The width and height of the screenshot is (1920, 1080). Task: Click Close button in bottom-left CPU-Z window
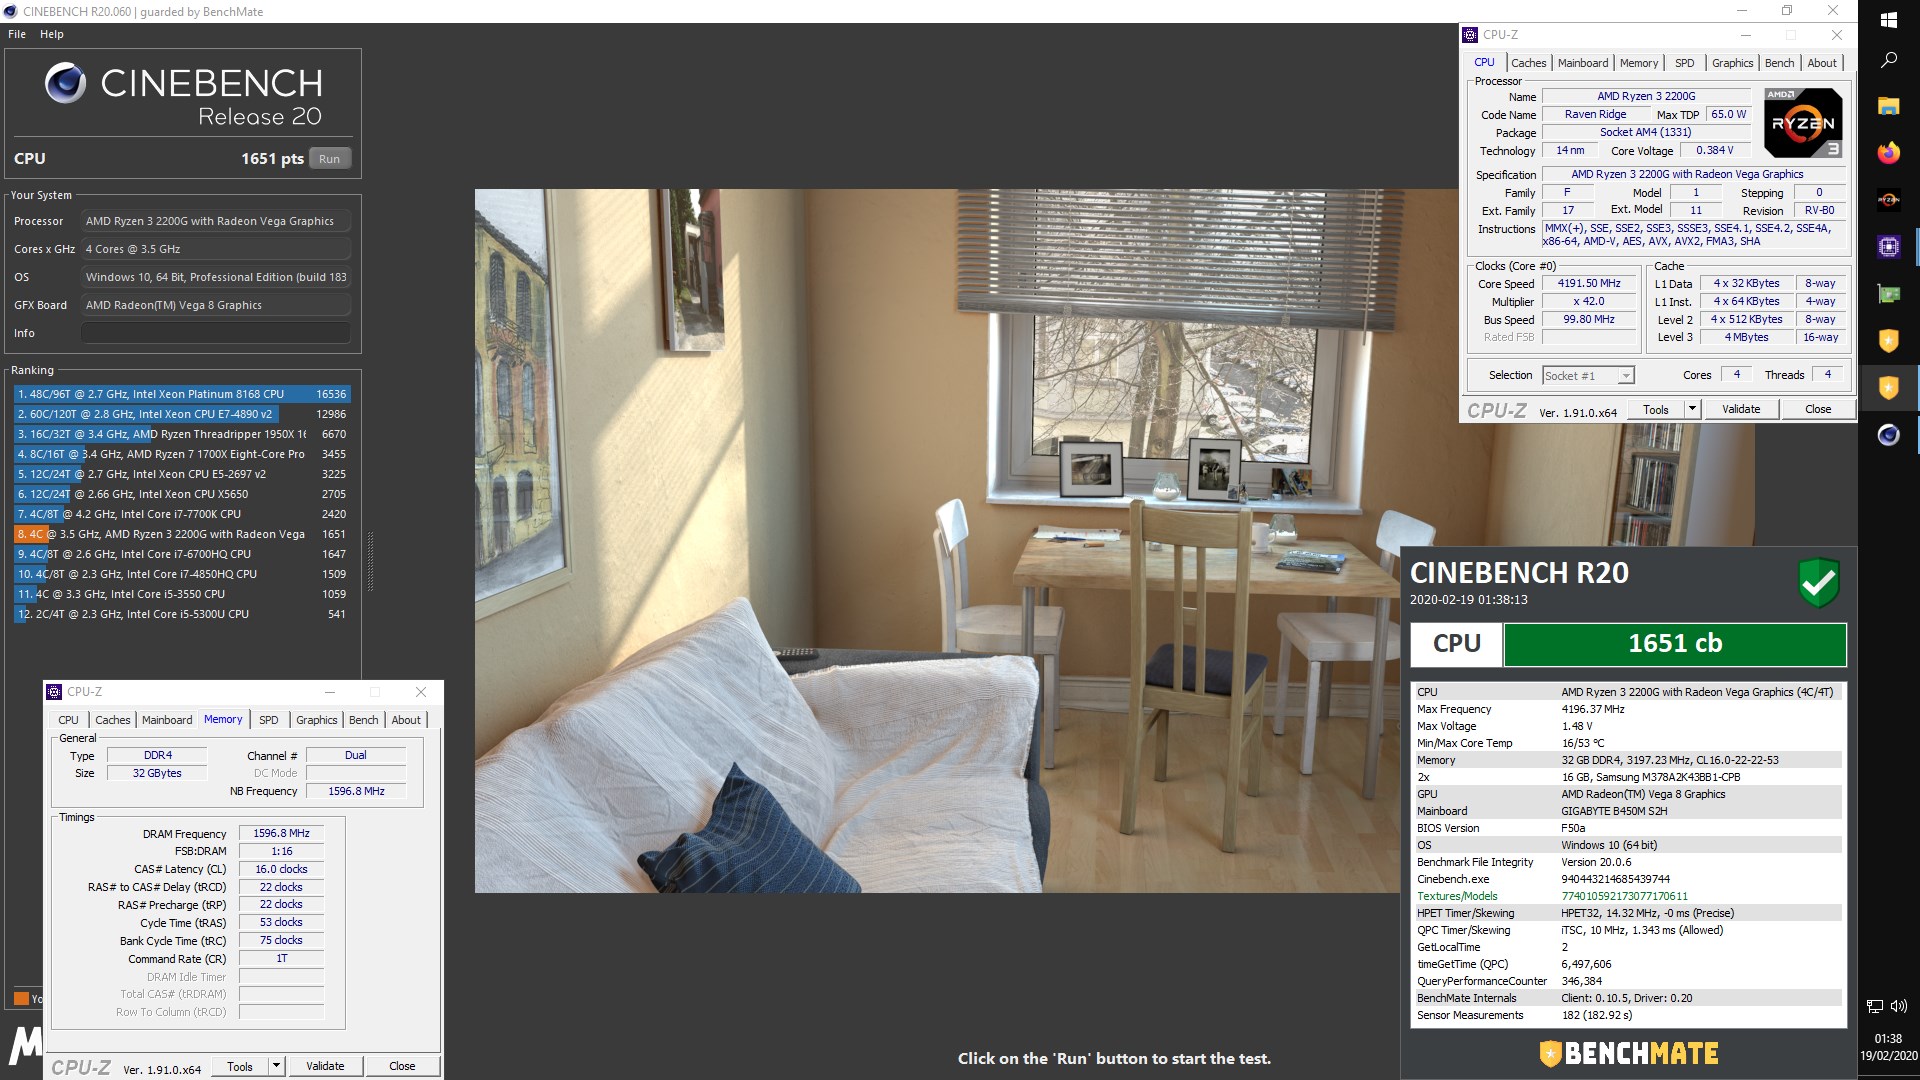pos(402,1066)
